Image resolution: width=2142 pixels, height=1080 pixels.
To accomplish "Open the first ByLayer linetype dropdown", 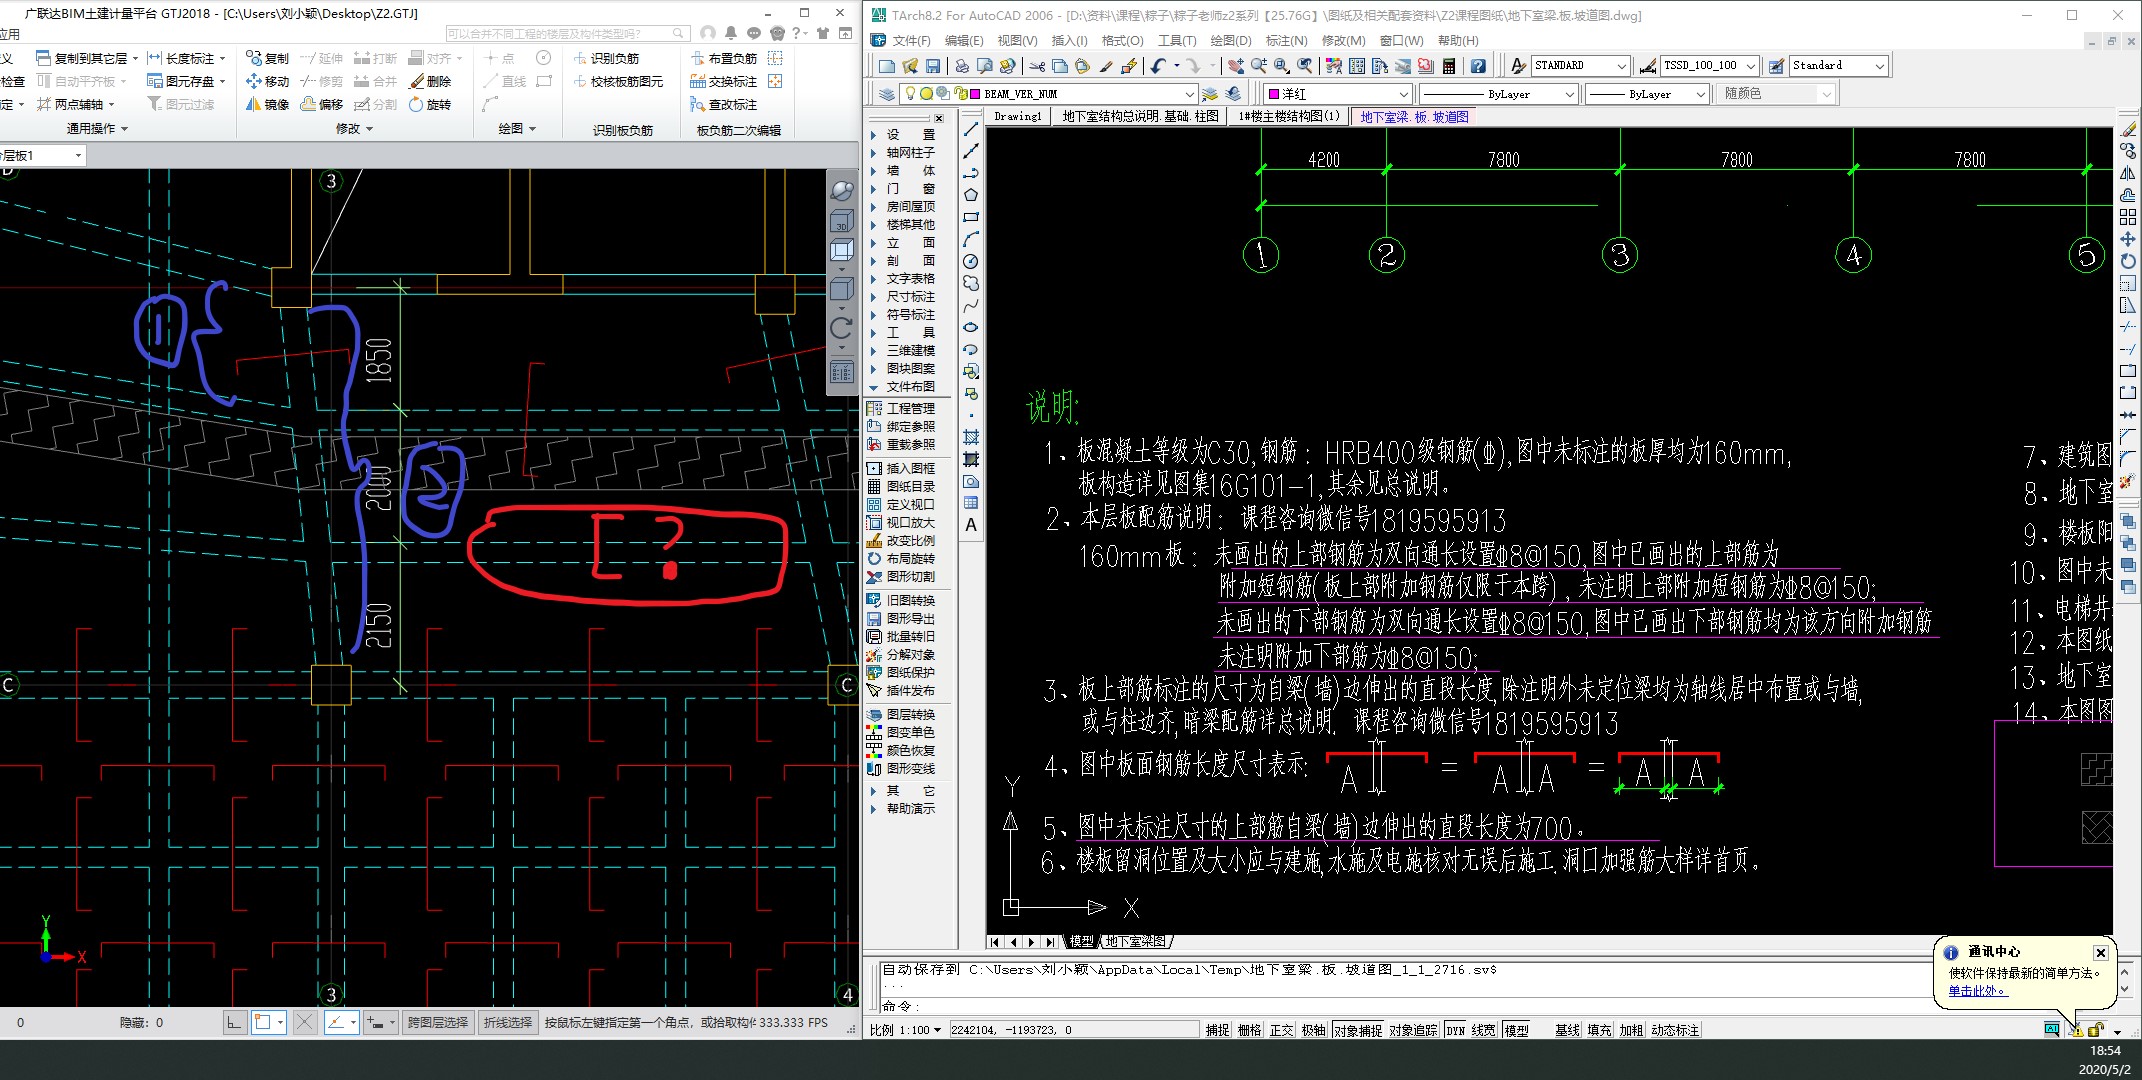I will (1569, 94).
